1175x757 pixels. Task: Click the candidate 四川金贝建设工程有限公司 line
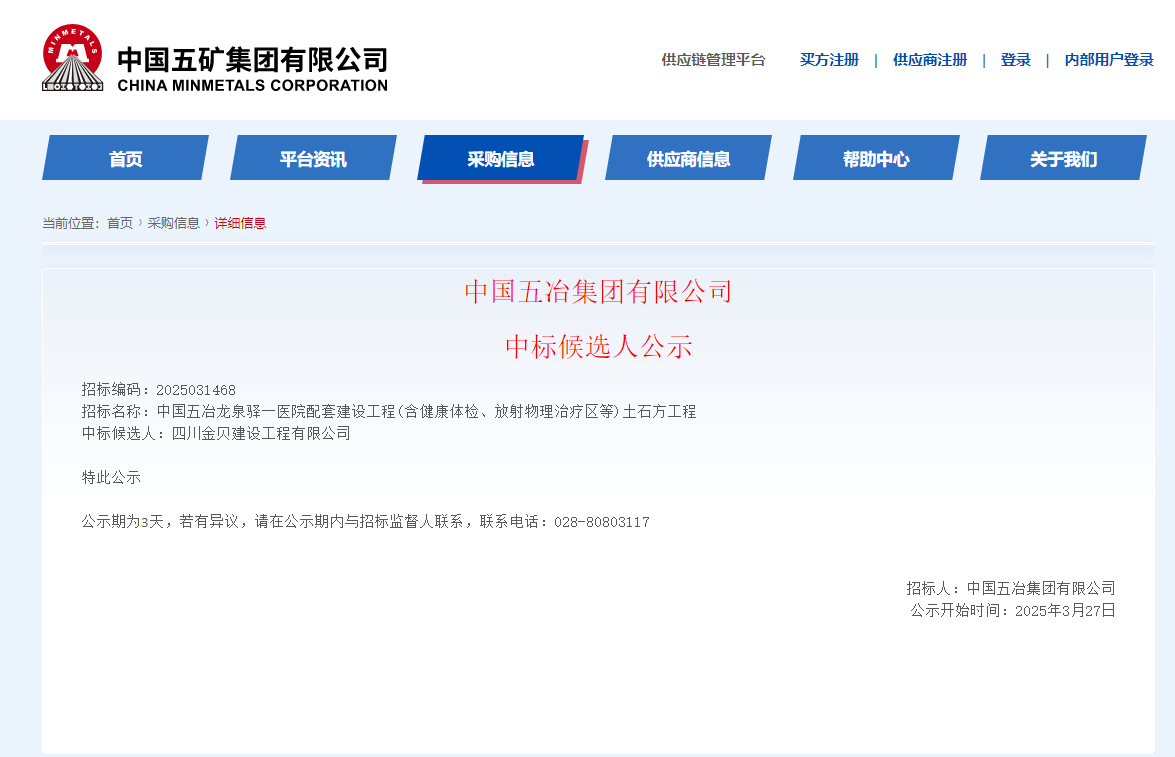[x=216, y=433]
